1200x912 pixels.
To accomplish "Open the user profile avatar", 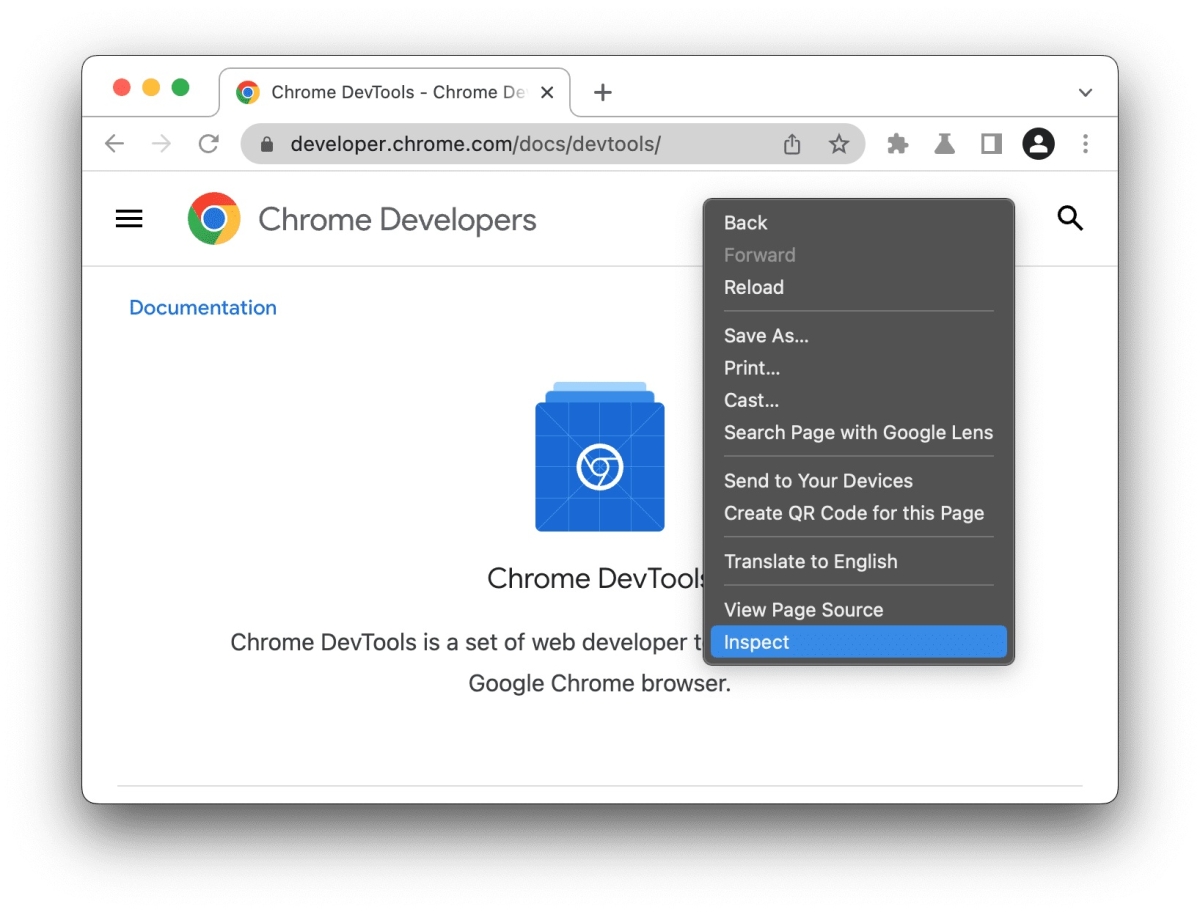I will tap(1038, 144).
